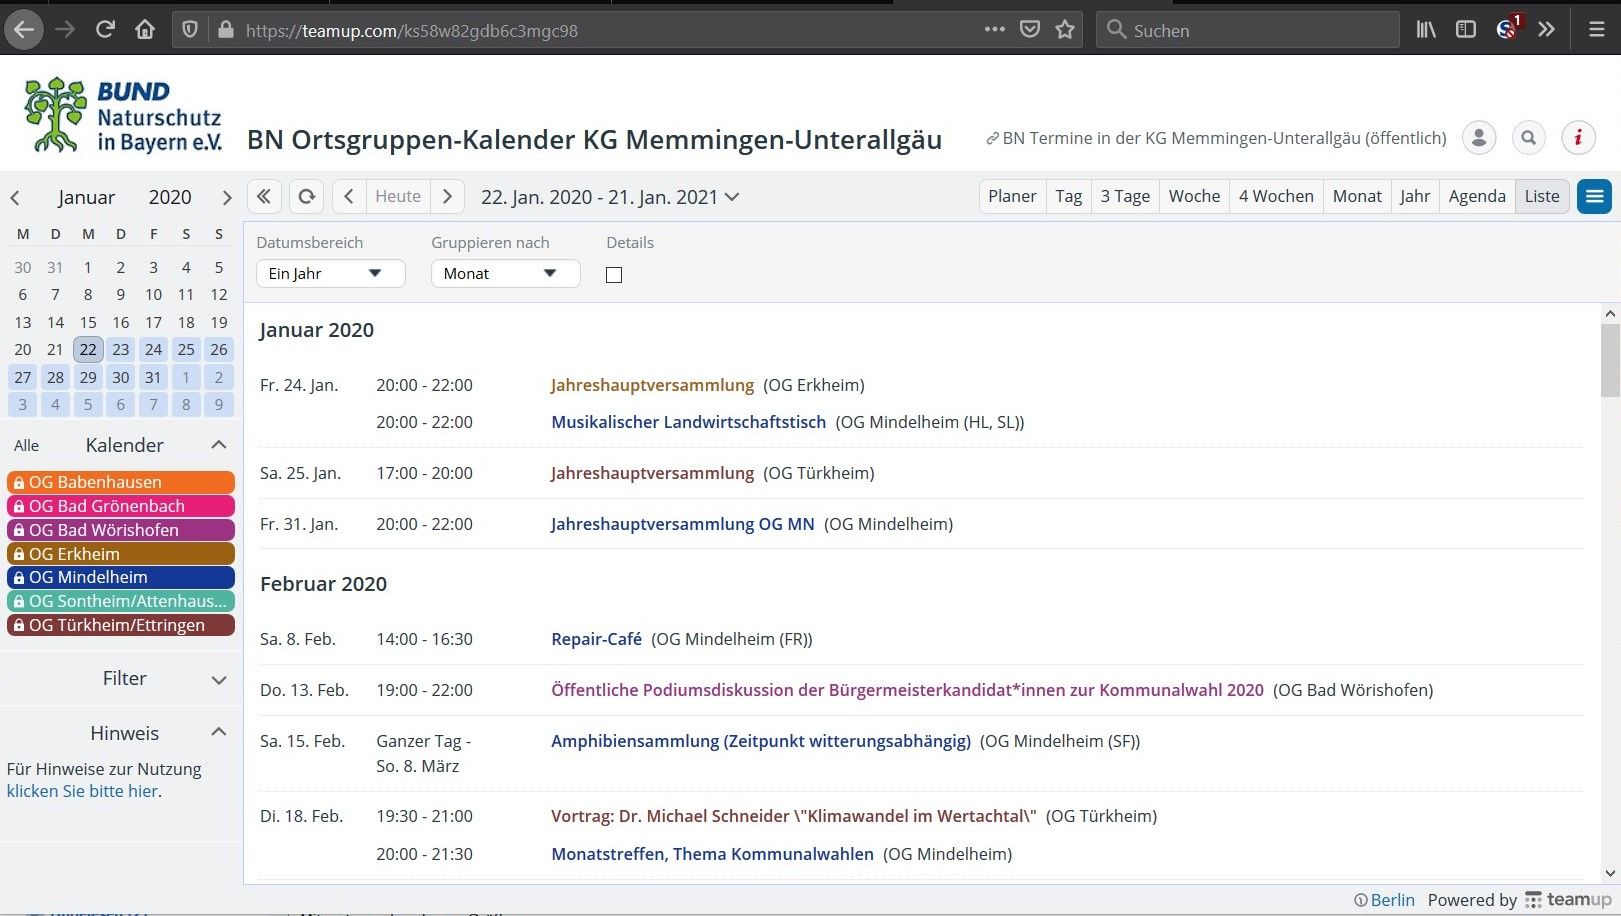1621x916 pixels.
Task: Open calendar search magnifier
Action: pos(1529,138)
